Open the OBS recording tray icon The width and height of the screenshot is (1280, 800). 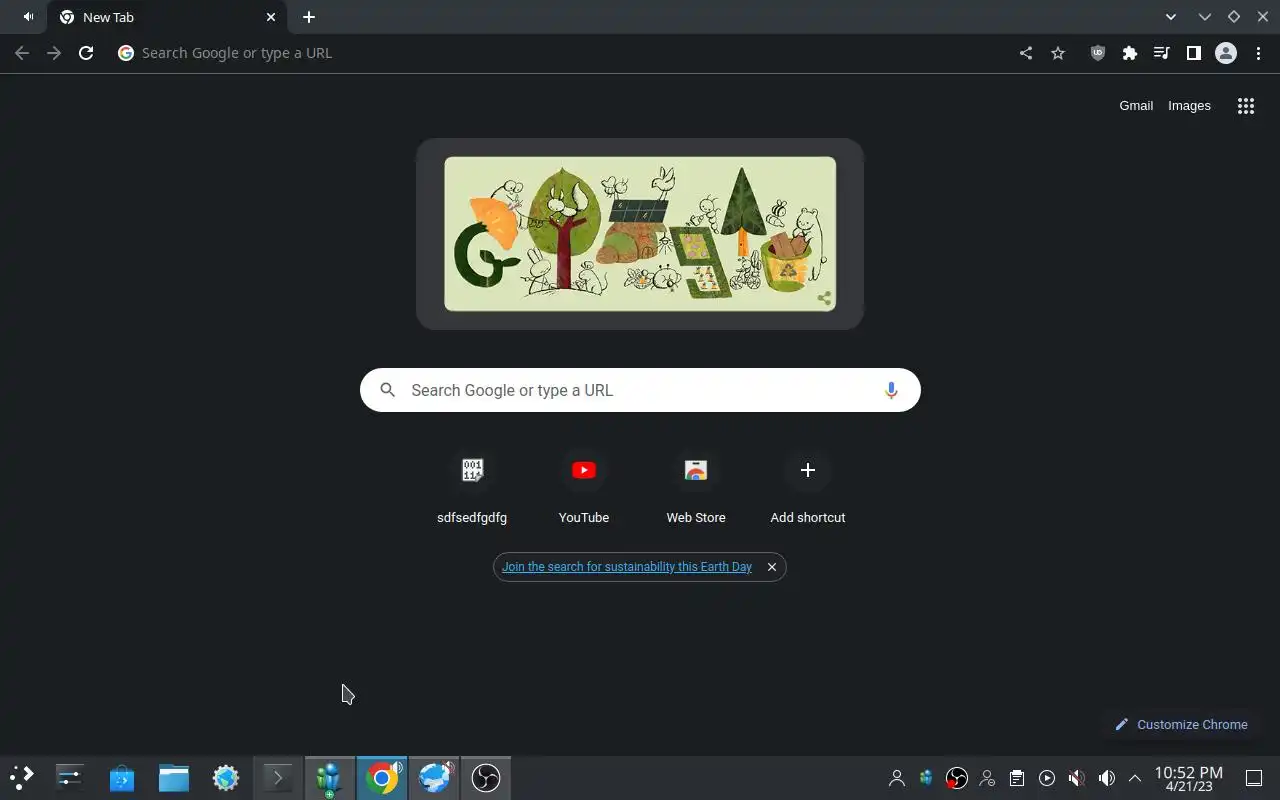pyautogui.click(x=957, y=778)
